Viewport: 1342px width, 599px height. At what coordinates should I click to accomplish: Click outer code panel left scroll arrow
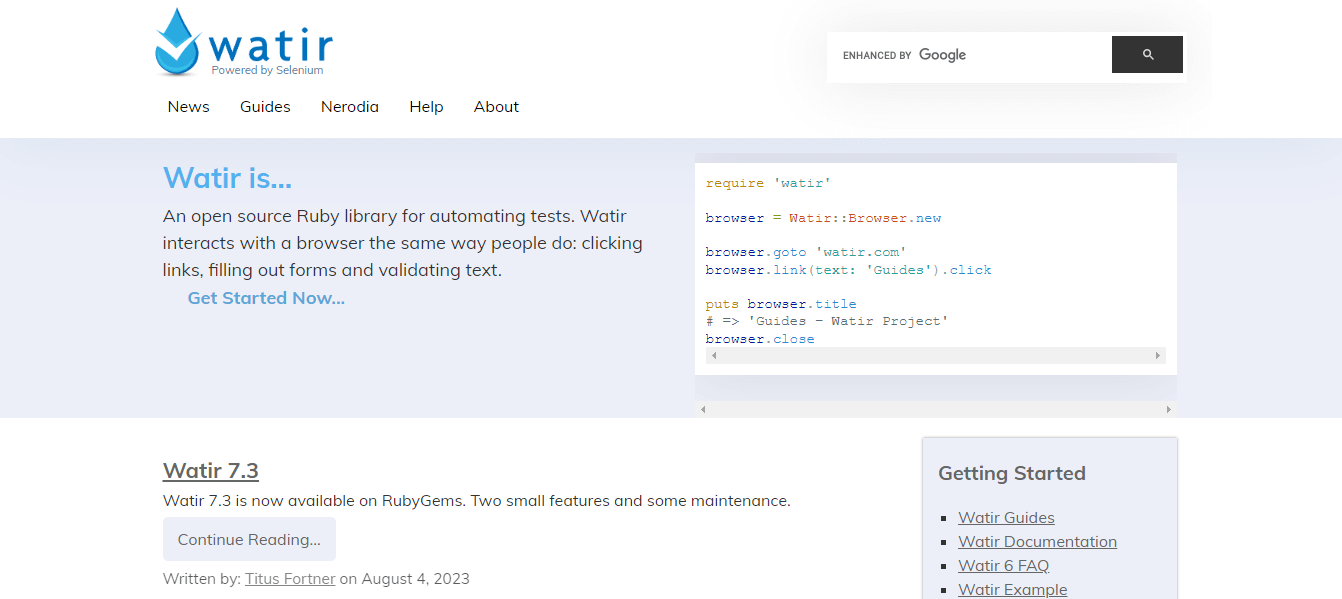tap(703, 410)
